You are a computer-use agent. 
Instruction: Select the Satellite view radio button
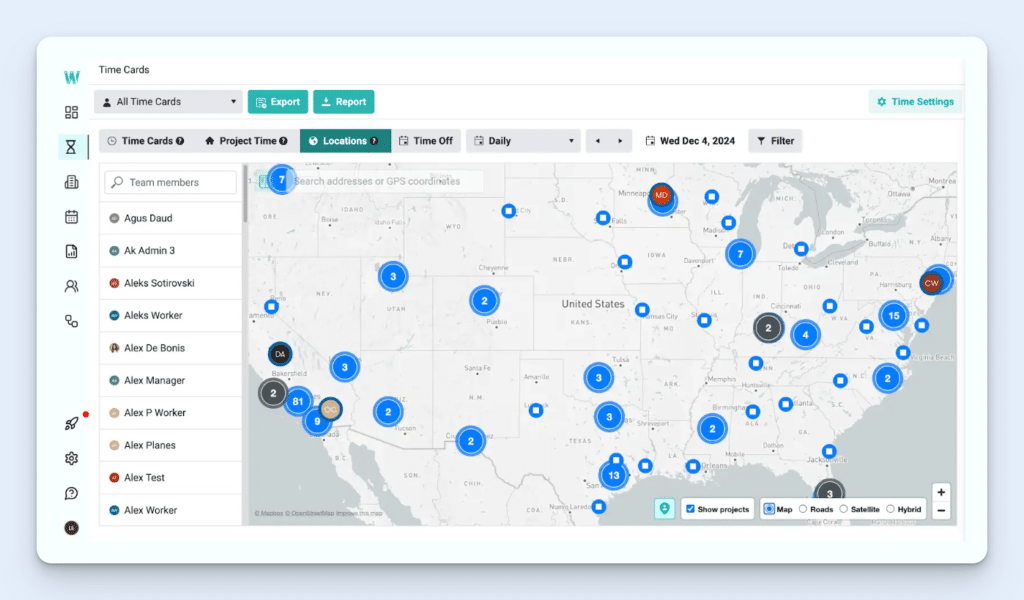(844, 509)
